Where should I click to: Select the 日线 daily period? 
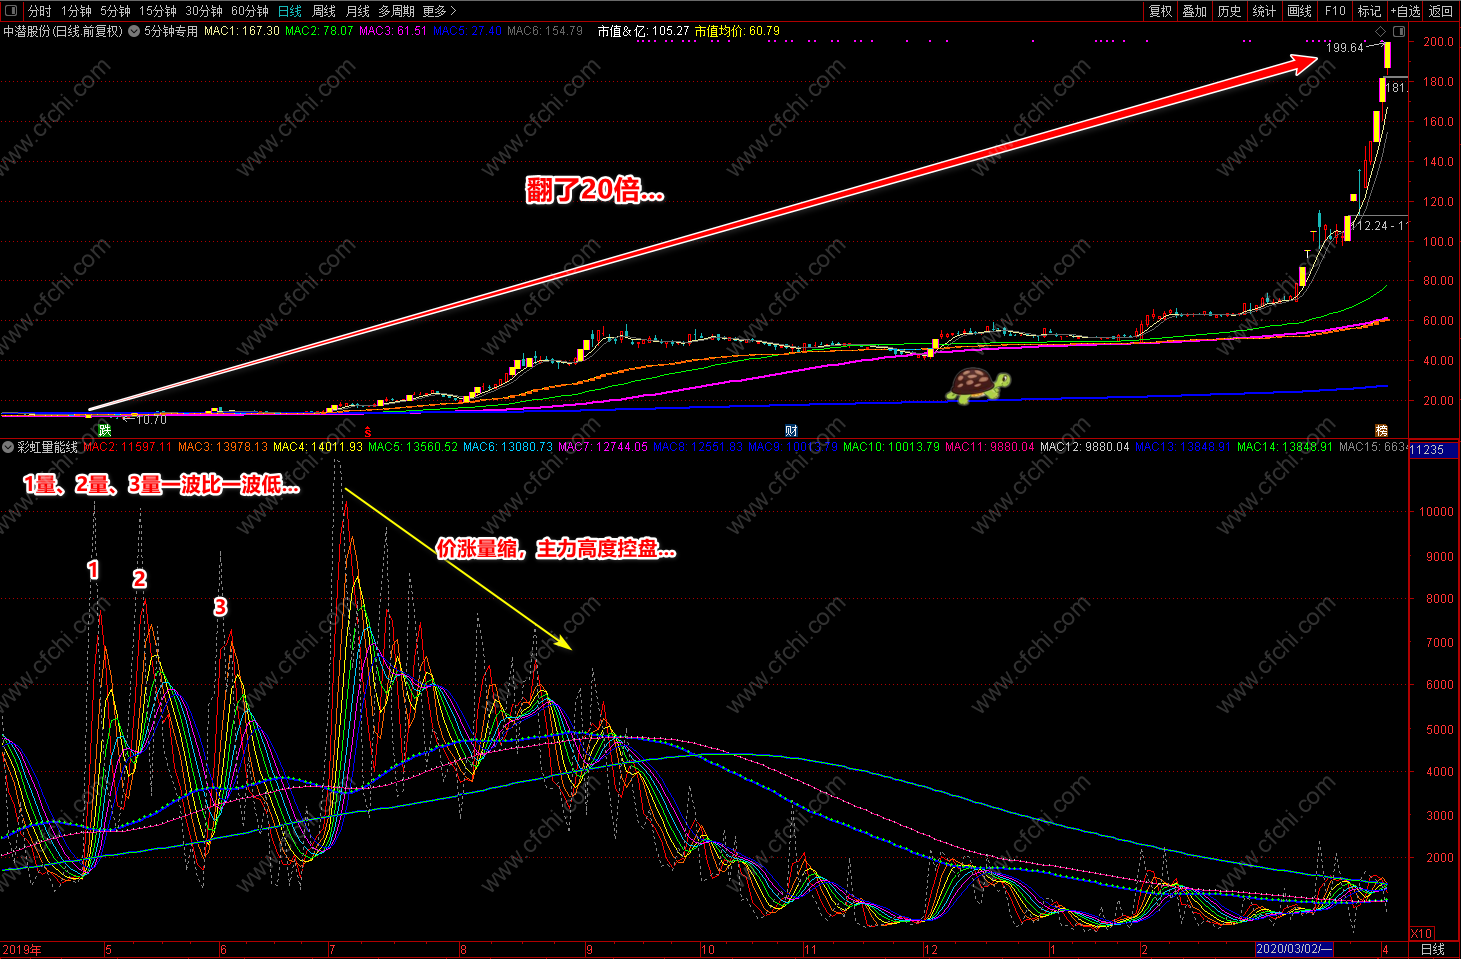(x=290, y=11)
